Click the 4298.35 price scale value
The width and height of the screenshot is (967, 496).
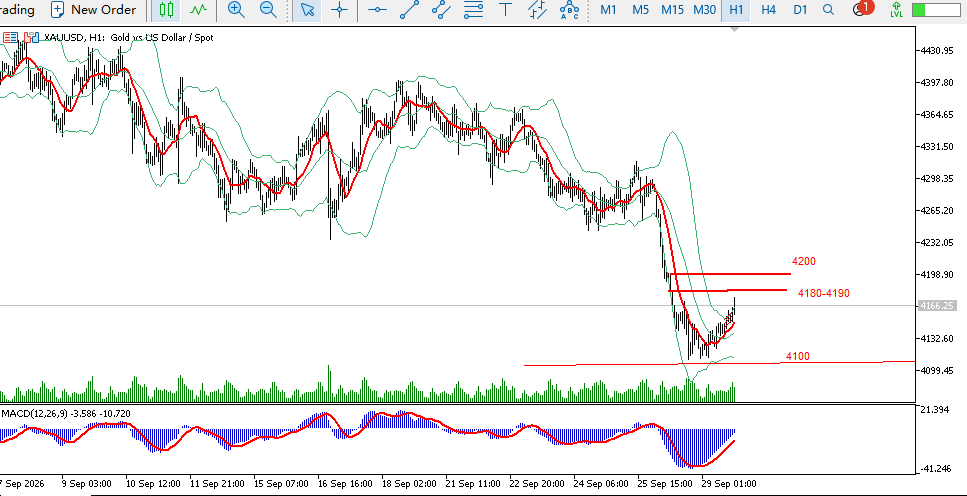pyautogui.click(x=938, y=179)
